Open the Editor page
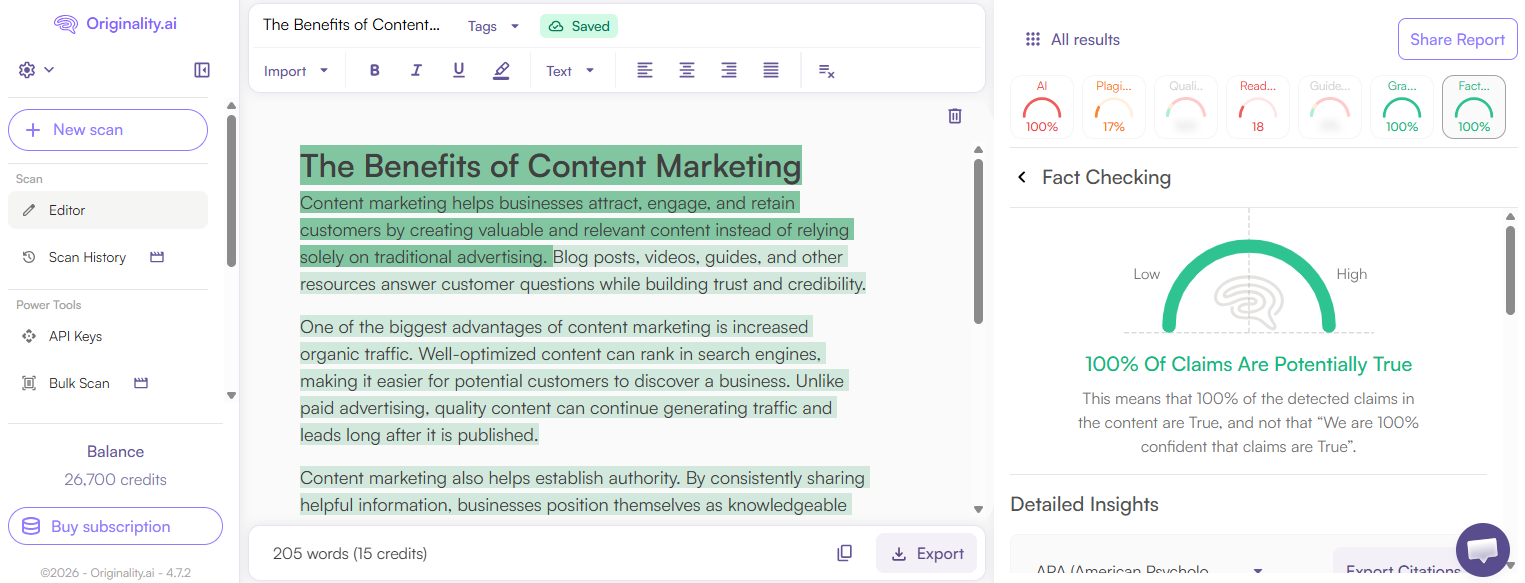This screenshot has height=583, width=1525. pos(108,210)
